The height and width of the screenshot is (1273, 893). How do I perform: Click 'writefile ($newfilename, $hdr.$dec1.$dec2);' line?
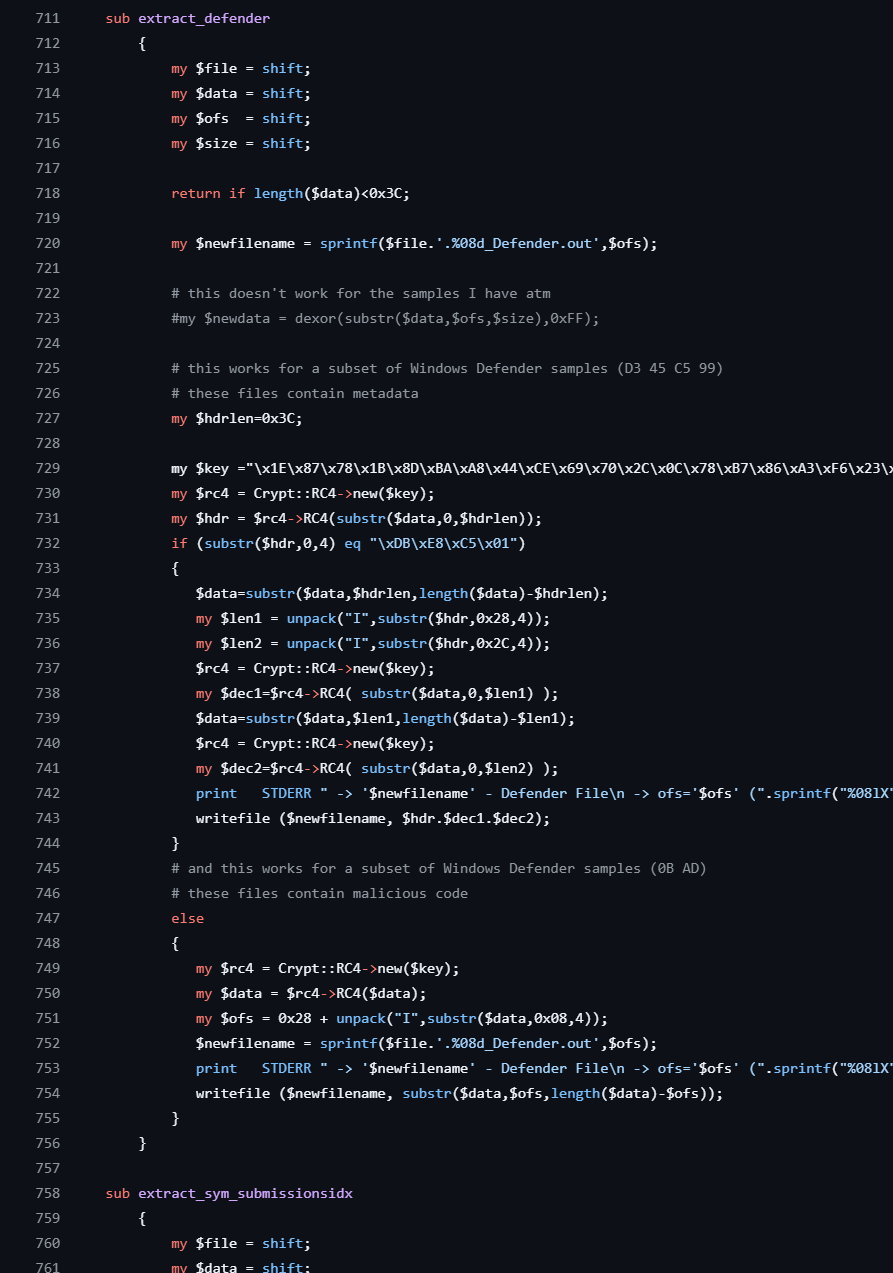coord(373,818)
